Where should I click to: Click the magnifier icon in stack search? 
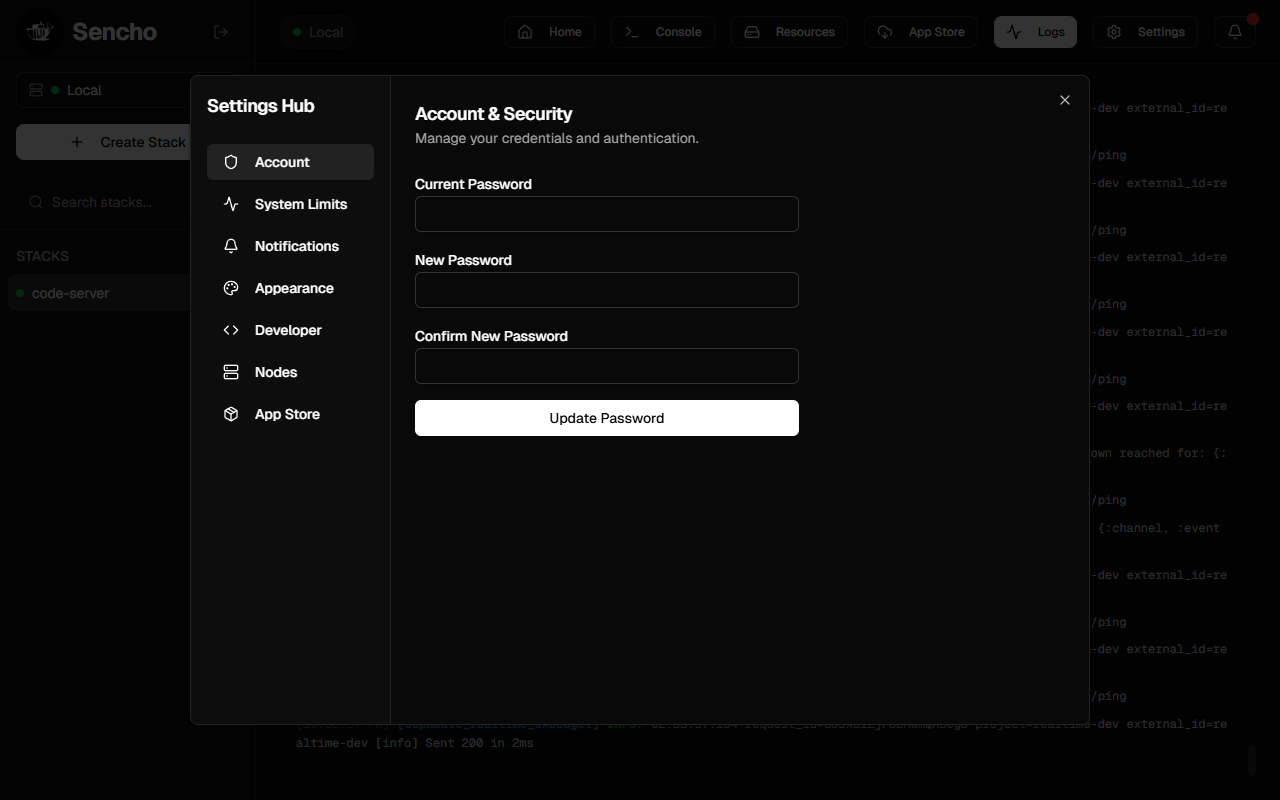[x=35, y=202]
